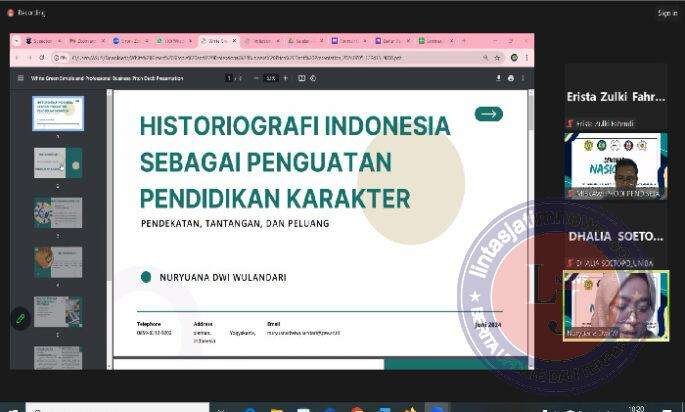The height and width of the screenshot is (412, 685).
Task: Select the second slide thumbnail
Action: (58, 163)
